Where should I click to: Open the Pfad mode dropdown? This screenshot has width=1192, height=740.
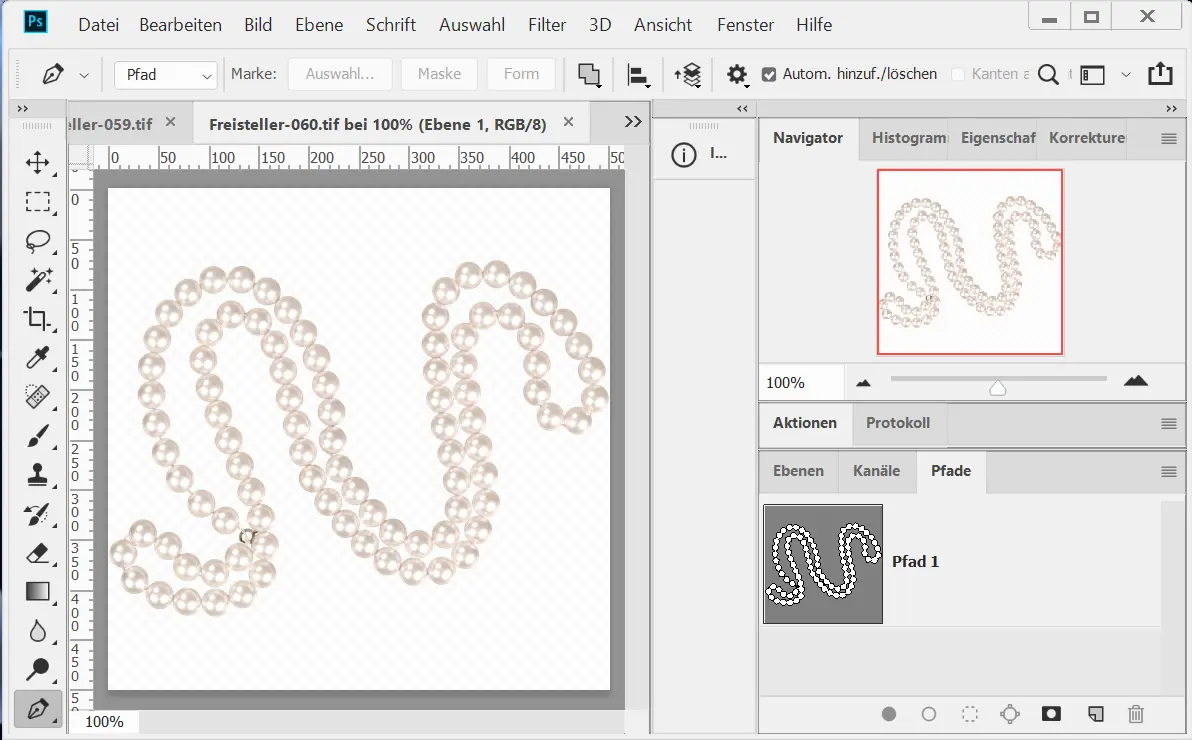166,75
